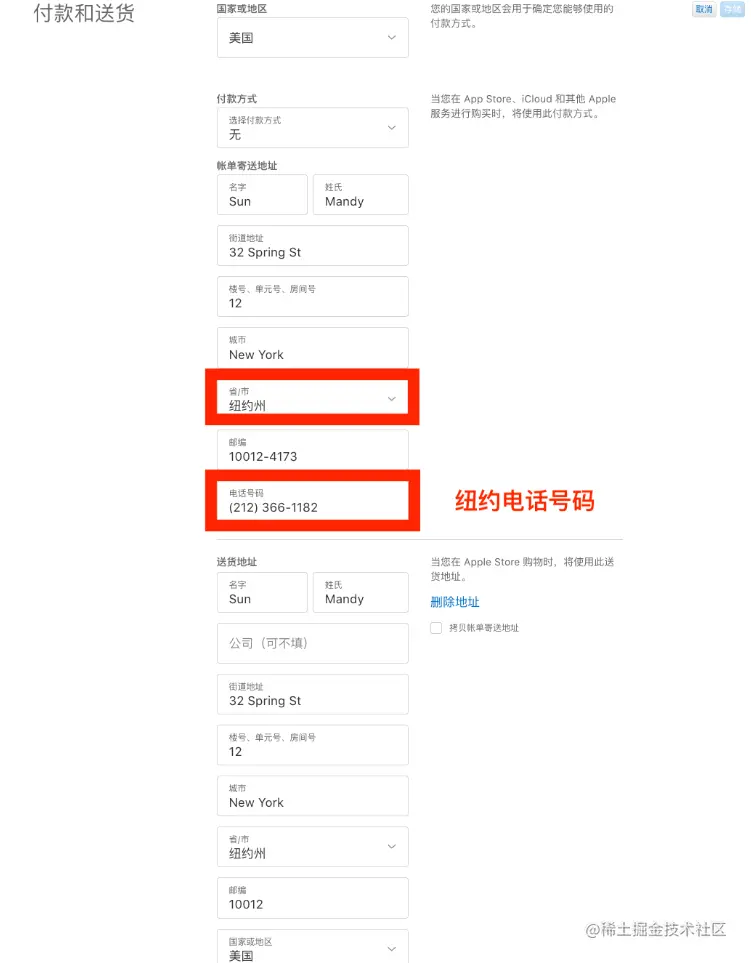This screenshot has height=963, width=751.
Task: Click billing 楼号、单元号 field with 12
Action: [x=313, y=297]
